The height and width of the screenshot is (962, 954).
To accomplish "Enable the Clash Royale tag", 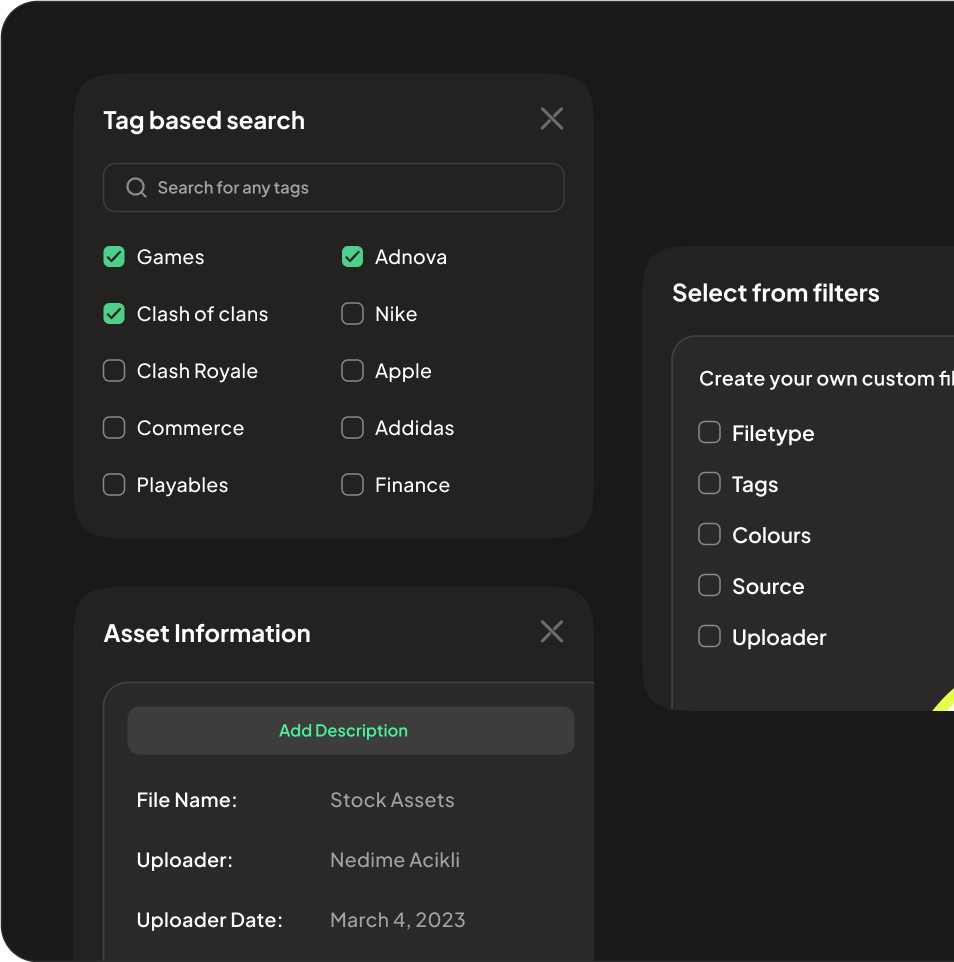I will [114, 371].
